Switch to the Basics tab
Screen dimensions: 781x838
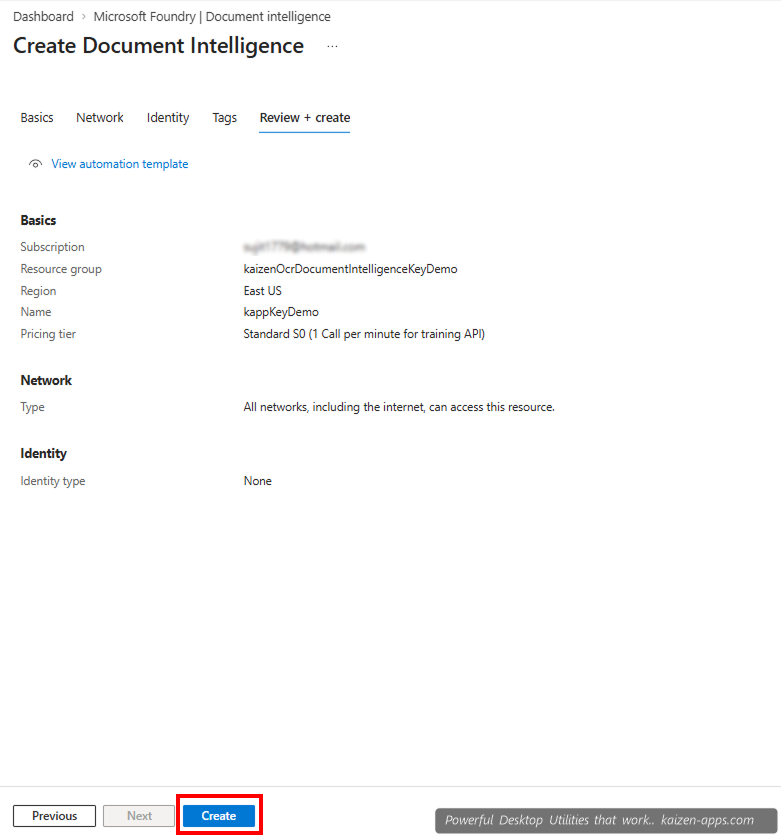(x=37, y=118)
